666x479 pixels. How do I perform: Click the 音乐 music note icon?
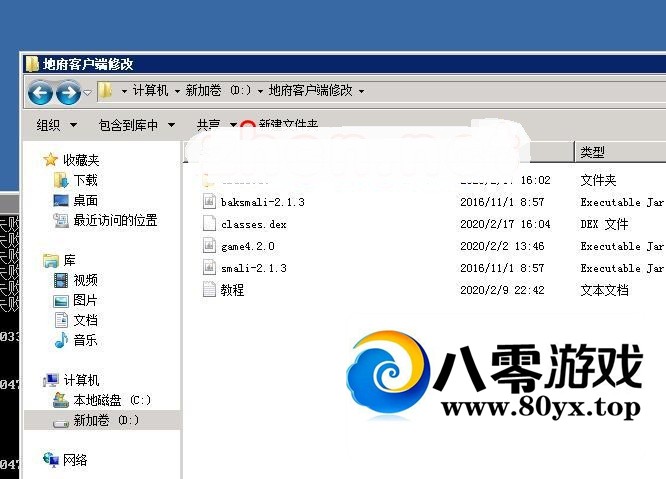click(x=61, y=340)
